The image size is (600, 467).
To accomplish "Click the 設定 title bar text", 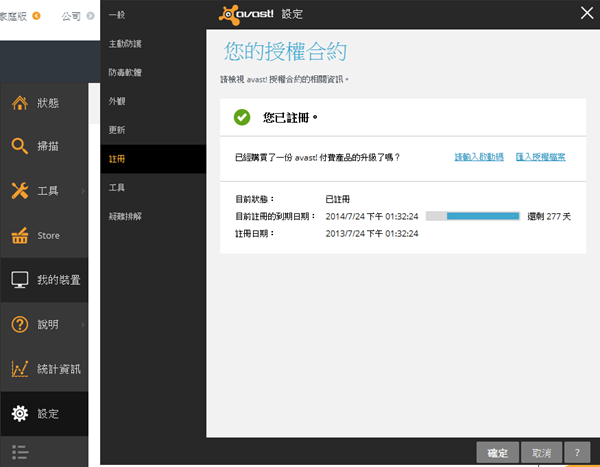I will 292,14.
